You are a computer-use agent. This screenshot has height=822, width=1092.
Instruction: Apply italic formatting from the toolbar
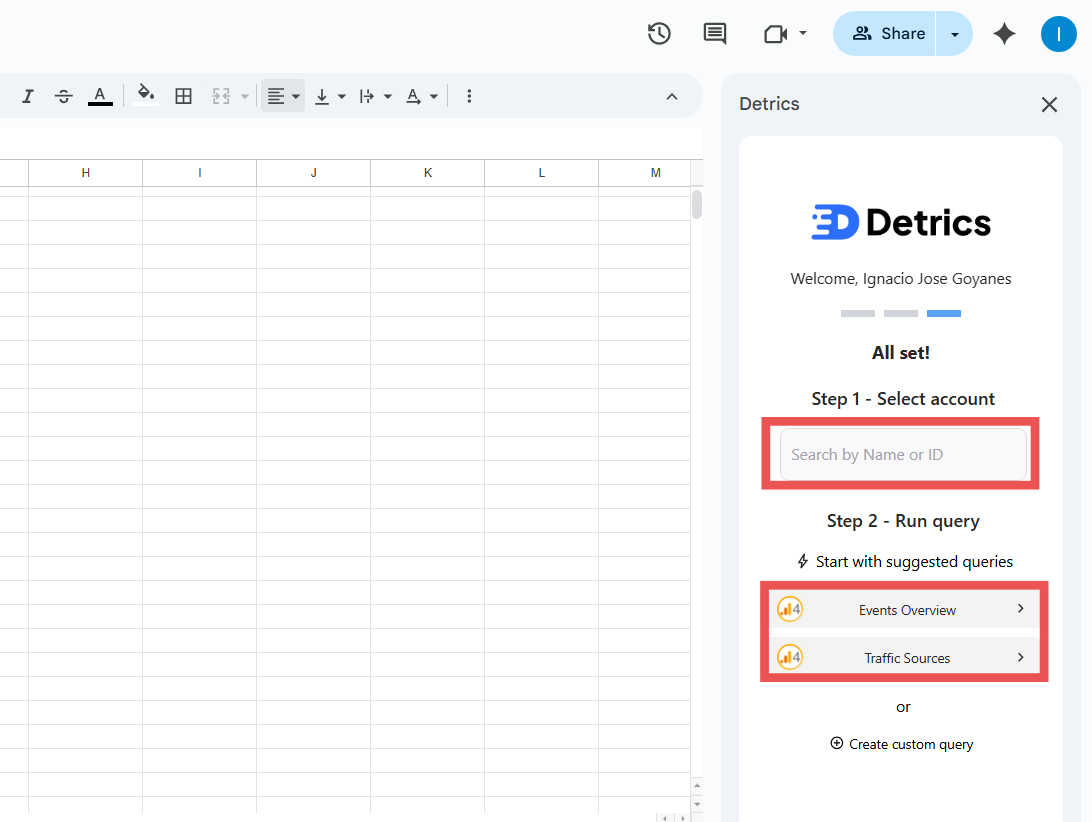[x=27, y=96]
